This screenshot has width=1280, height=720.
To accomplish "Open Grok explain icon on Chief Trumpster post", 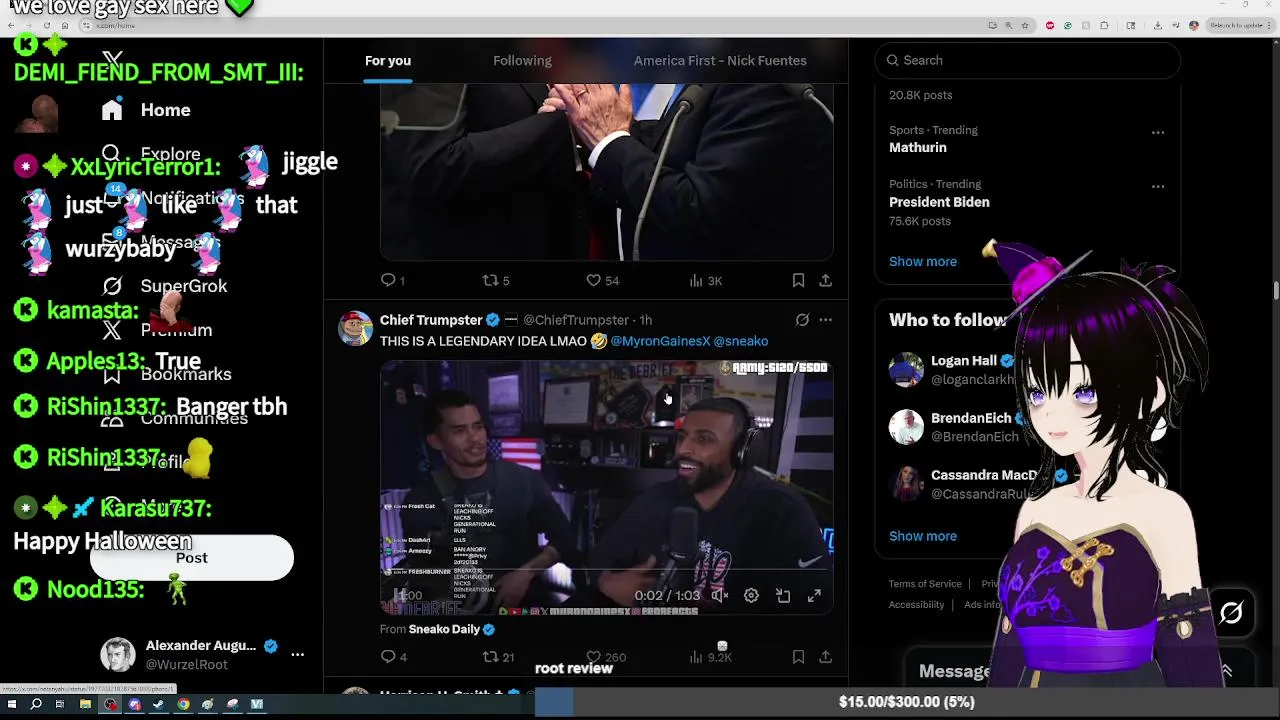I will pos(802,320).
